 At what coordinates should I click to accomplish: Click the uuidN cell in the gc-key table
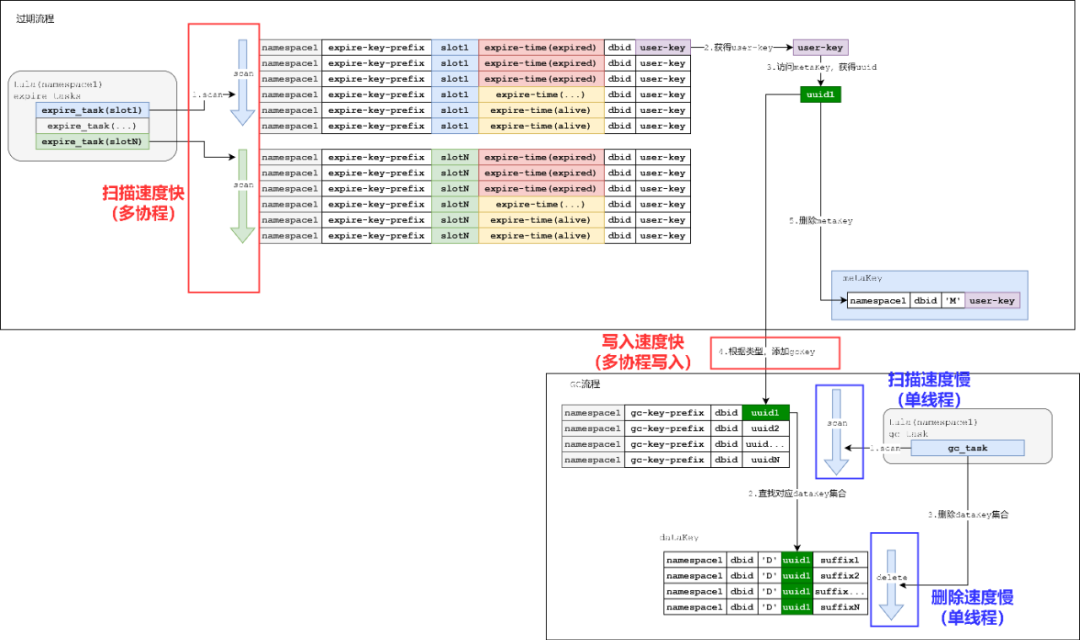click(x=765, y=460)
